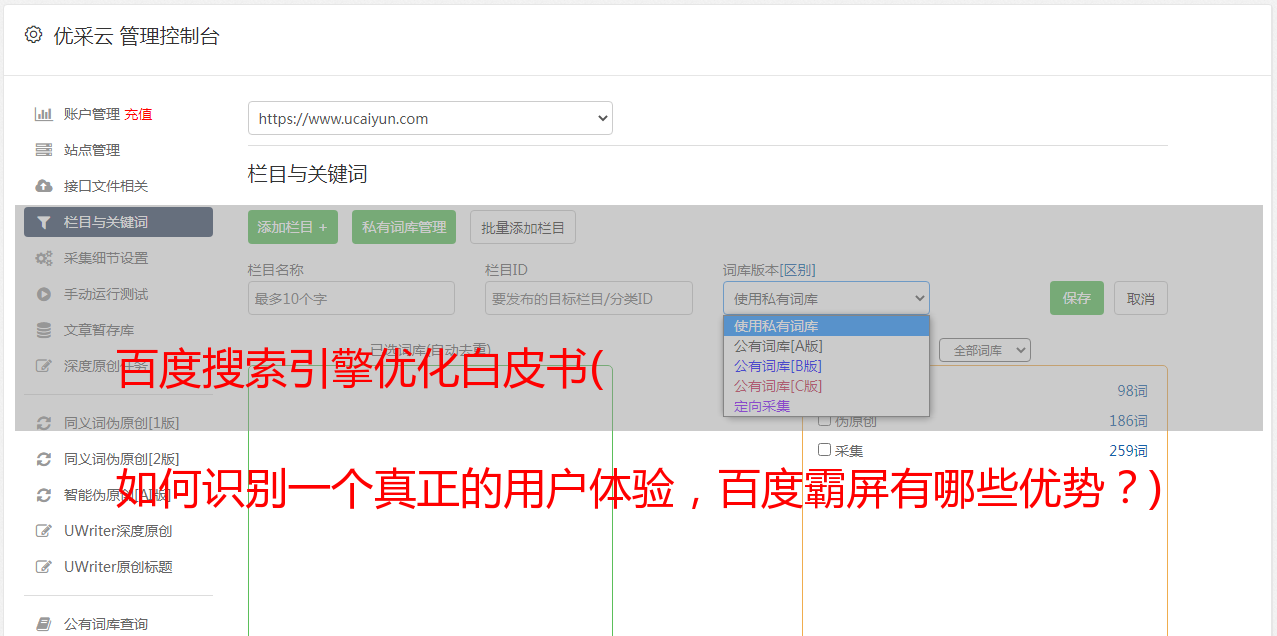Open the 词库版本 dropdown showing 使用私有词库
Viewport: 1277px width, 636px height.
click(x=826, y=298)
